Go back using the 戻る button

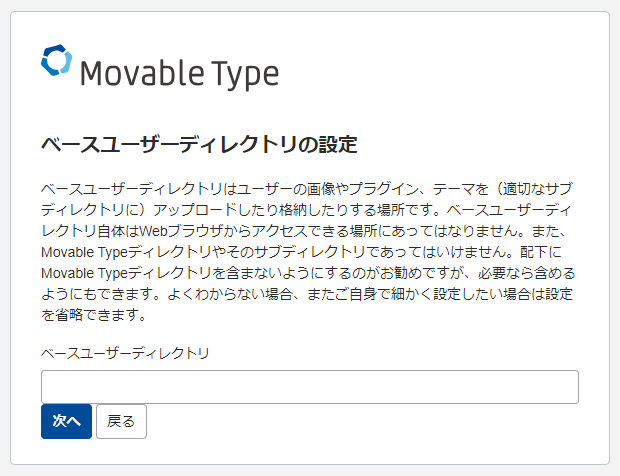point(121,421)
